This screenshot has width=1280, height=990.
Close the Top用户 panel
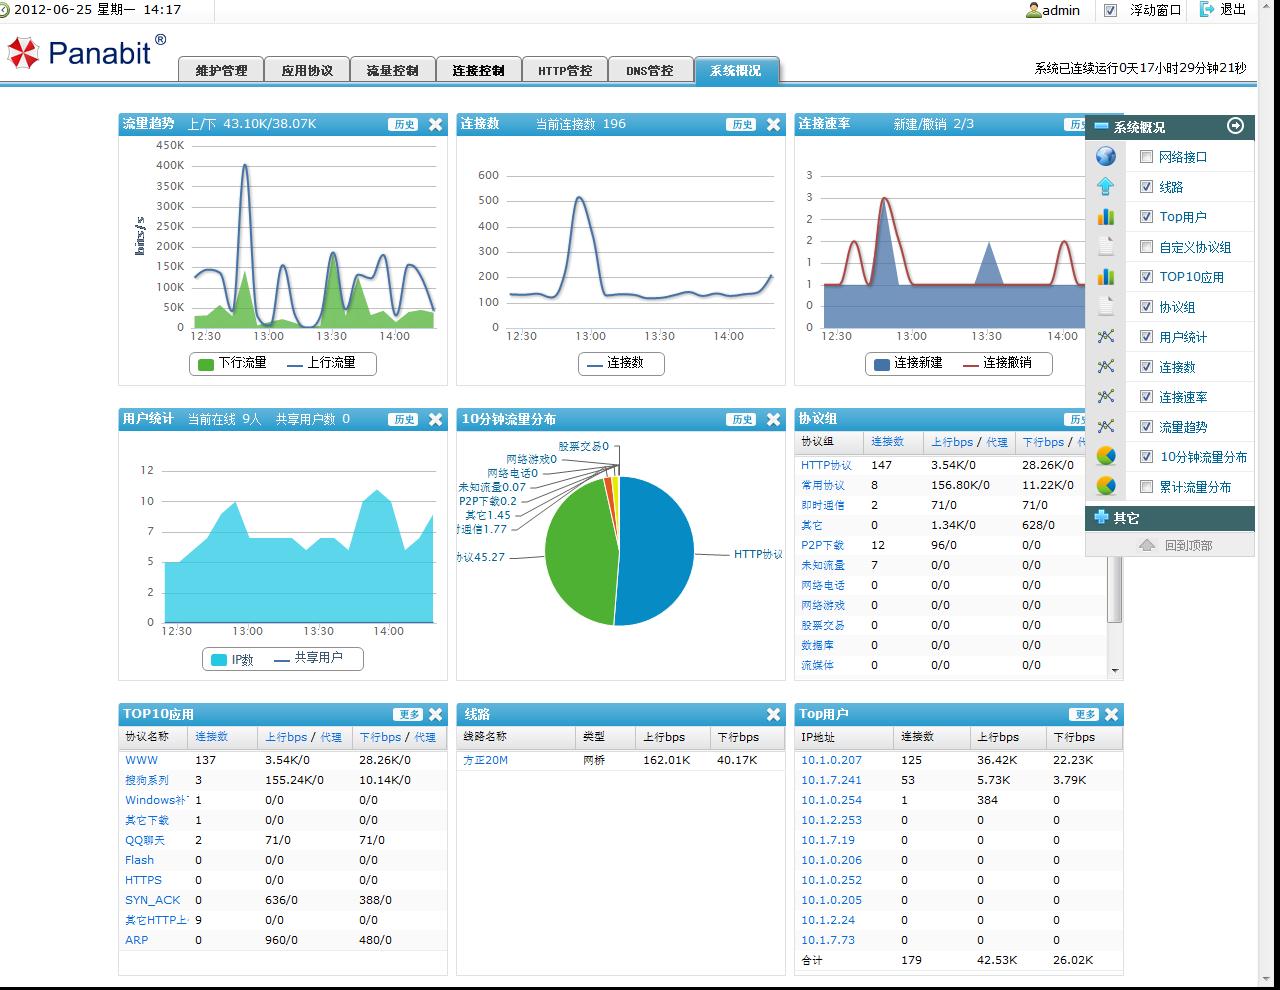pos(1111,715)
